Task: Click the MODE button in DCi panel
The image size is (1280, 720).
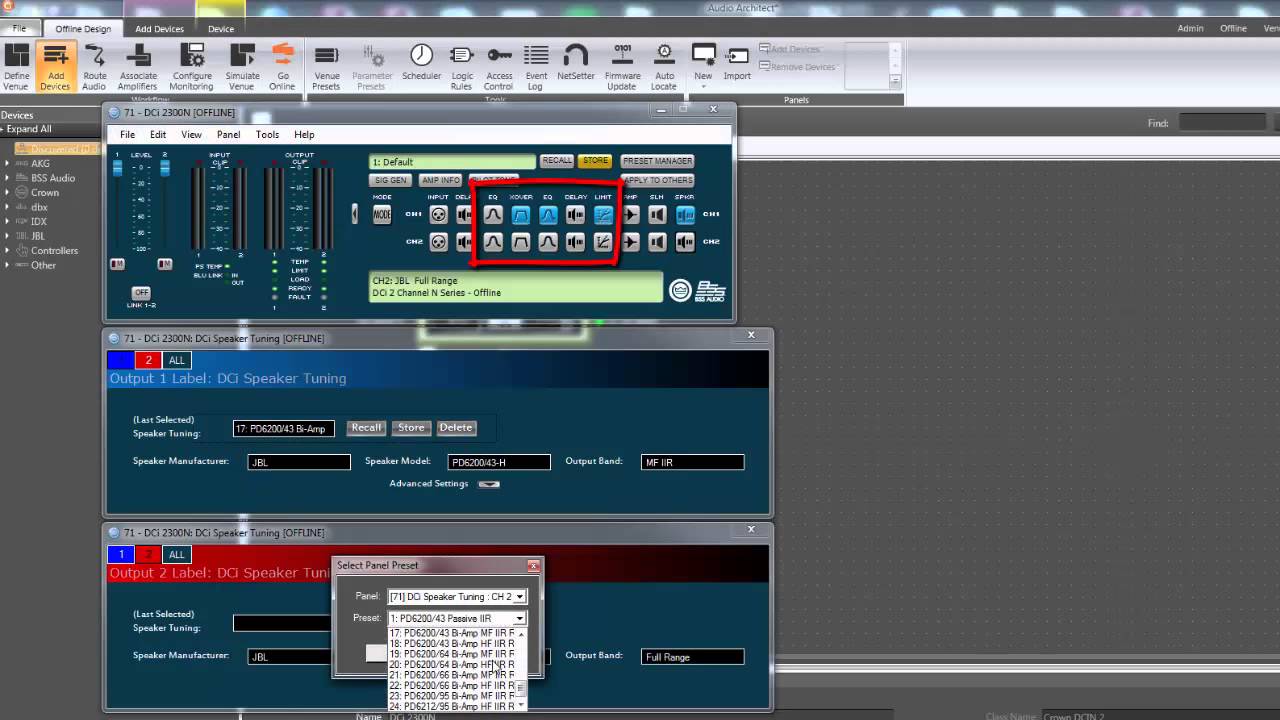Action: click(x=382, y=214)
